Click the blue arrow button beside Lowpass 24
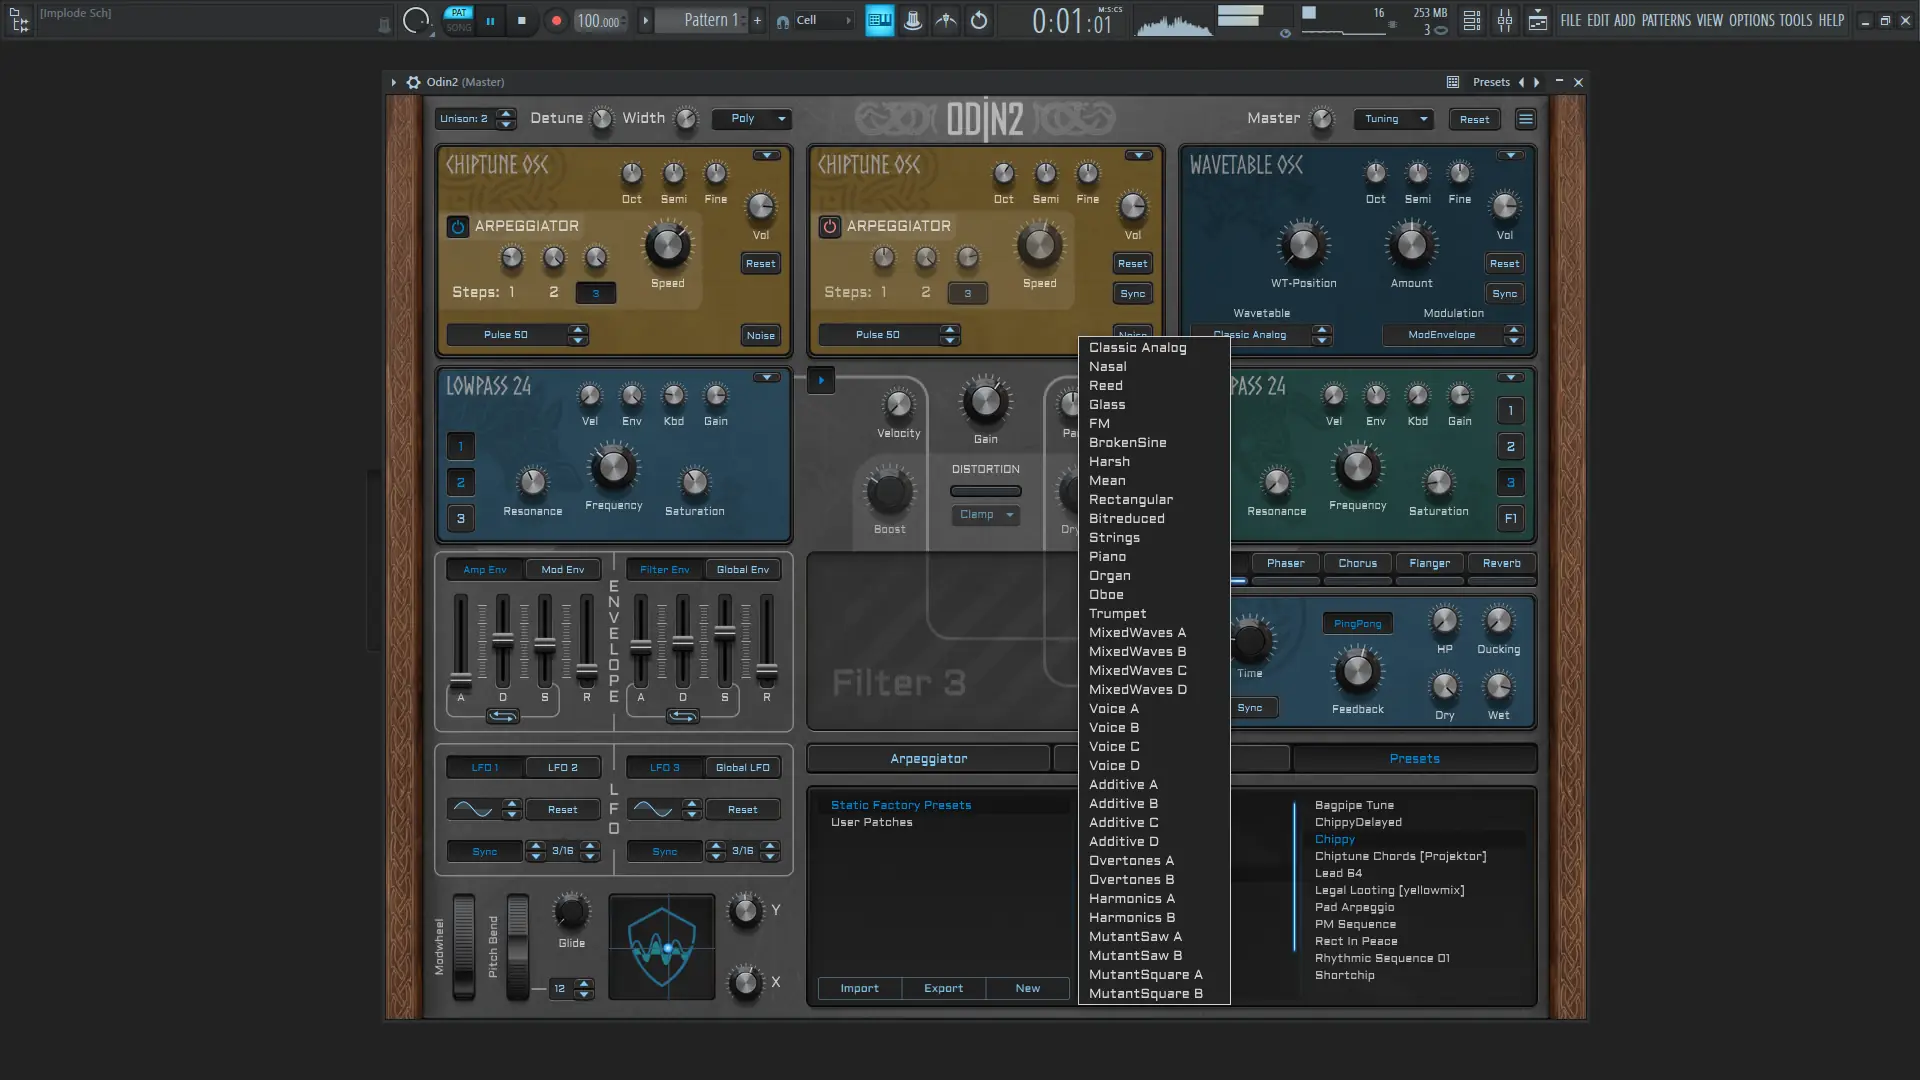Viewport: 1920px width, 1080px height. click(821, 380)
